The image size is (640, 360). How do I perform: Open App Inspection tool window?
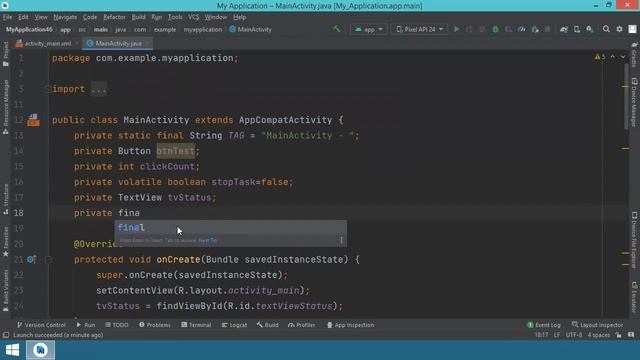tap(351, 325)
